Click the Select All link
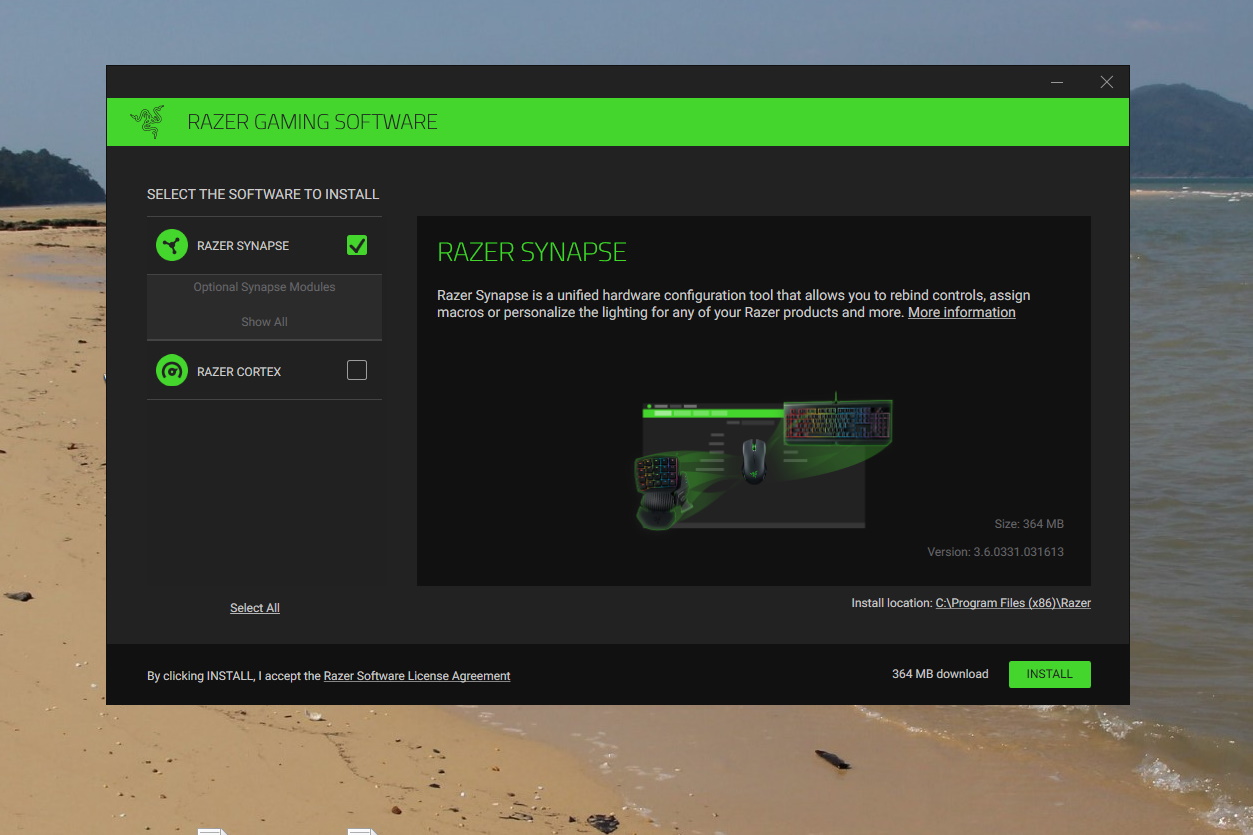This screenshot has height=835, width=1253. [255, 608]
